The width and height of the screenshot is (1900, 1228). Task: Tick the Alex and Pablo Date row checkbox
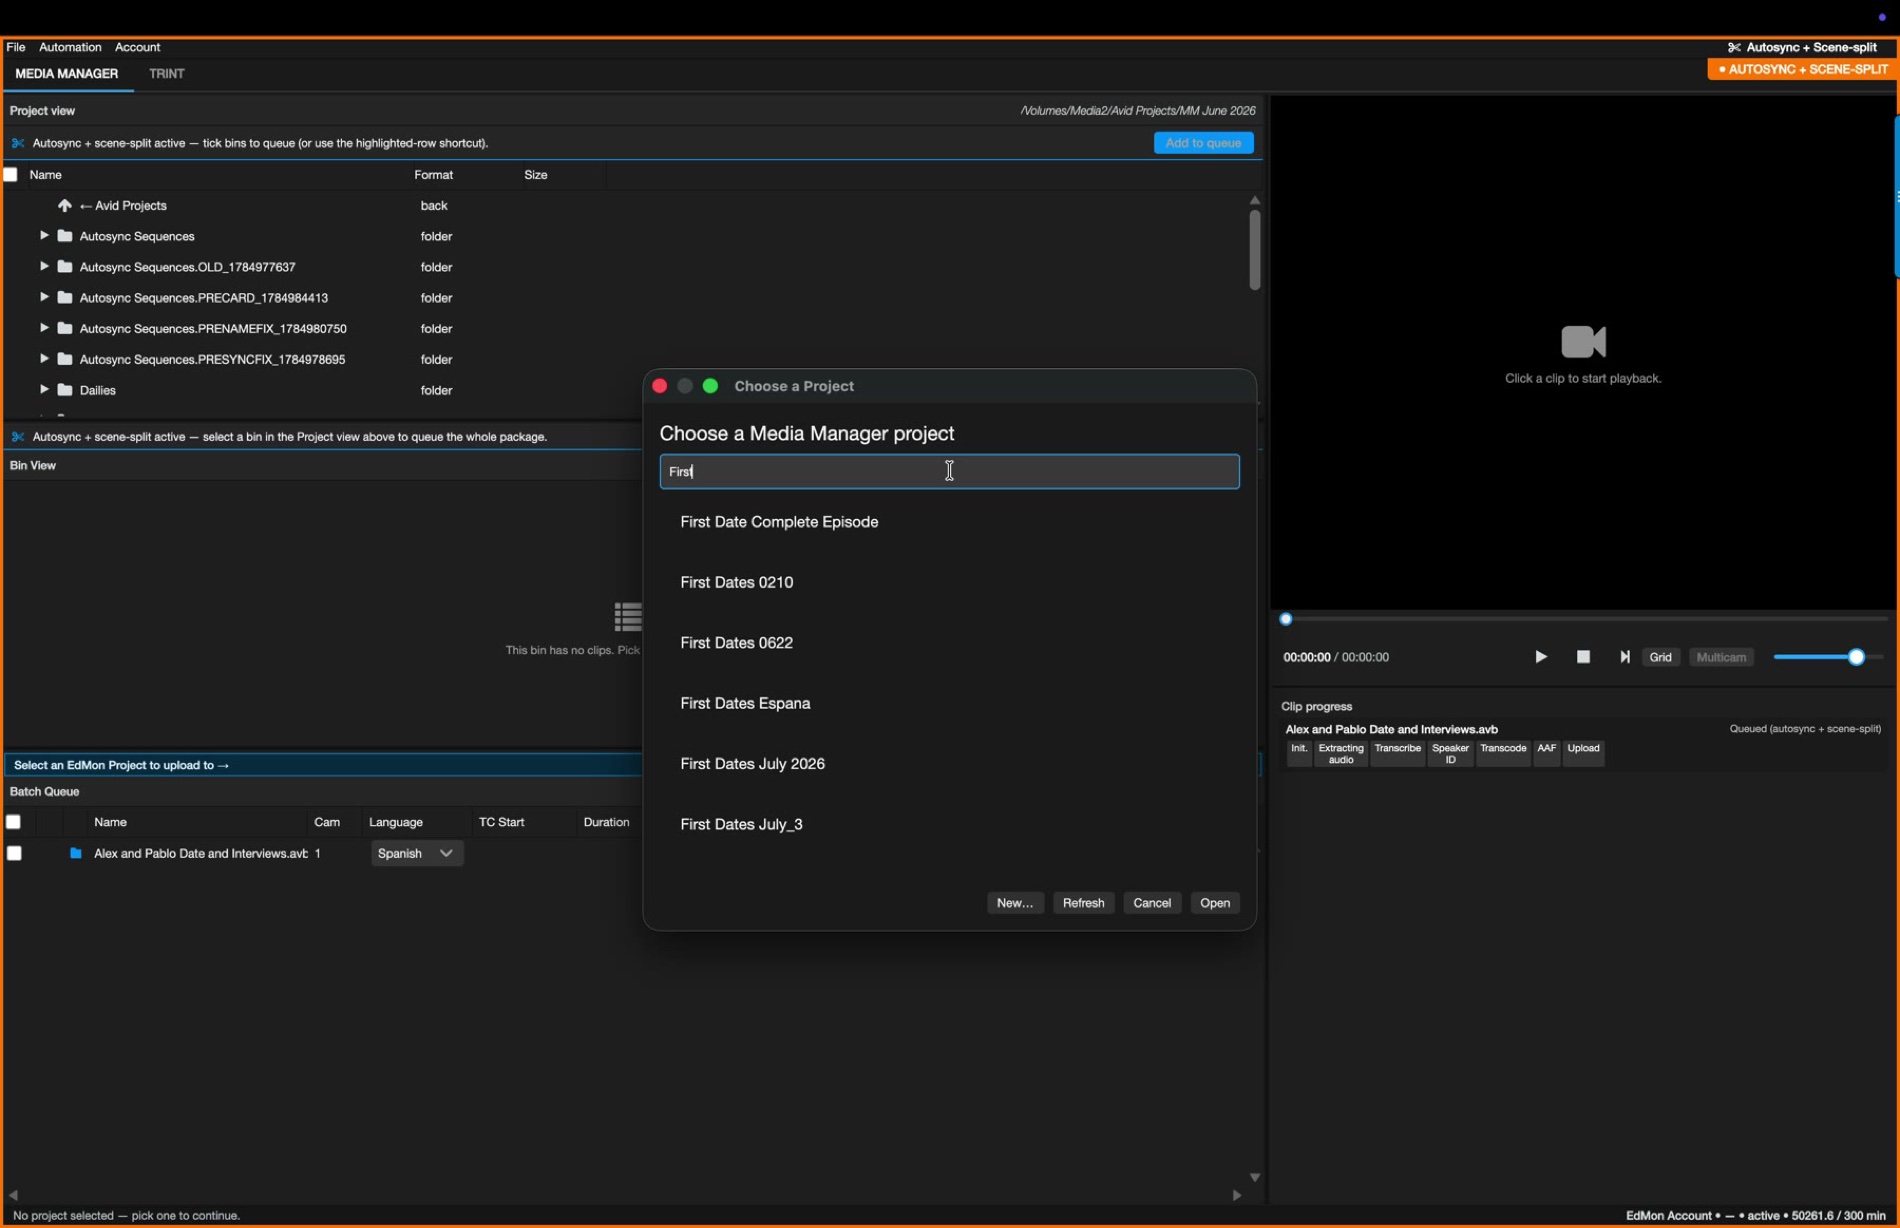click(14, 853)
